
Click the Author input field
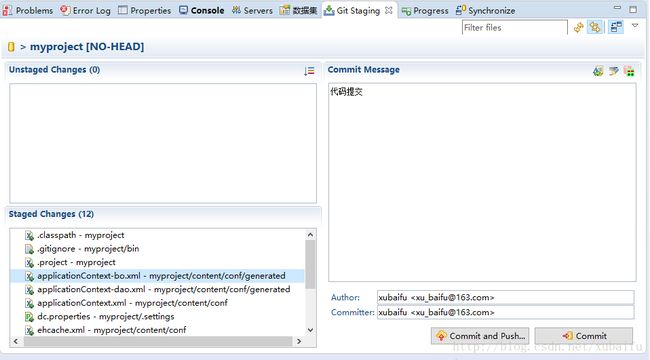[505, 297]
